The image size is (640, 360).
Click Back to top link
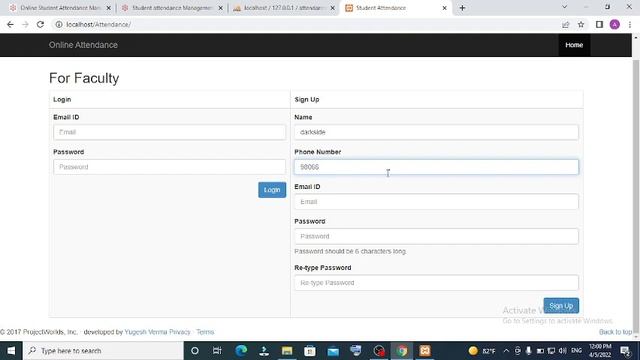click(x=615, y=332)
